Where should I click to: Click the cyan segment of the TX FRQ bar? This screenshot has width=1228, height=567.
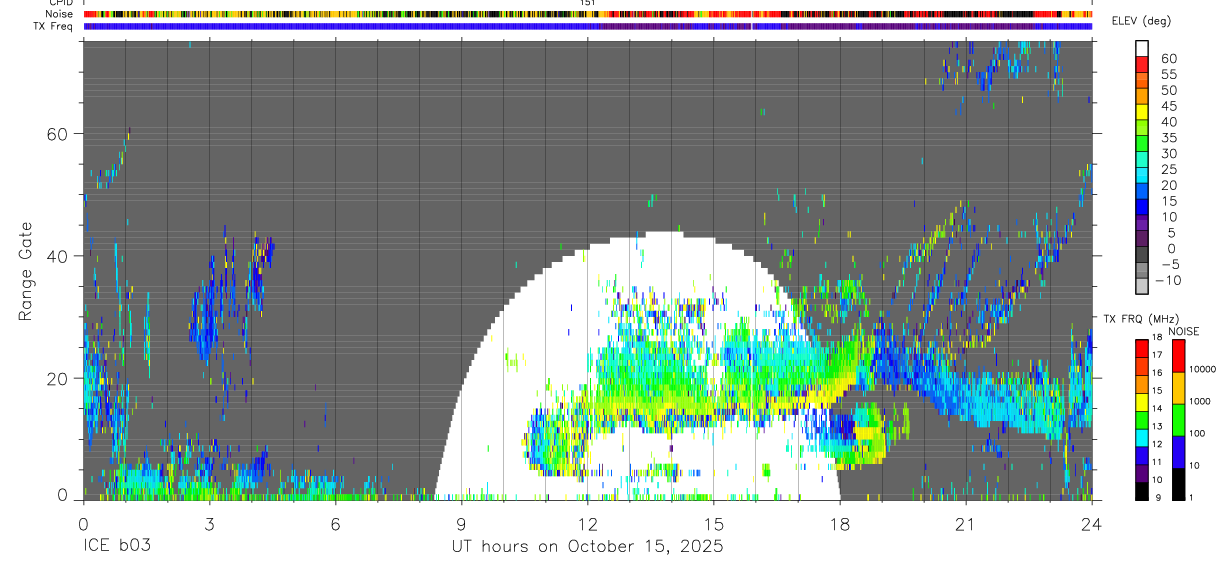(x=1142, y=437)
